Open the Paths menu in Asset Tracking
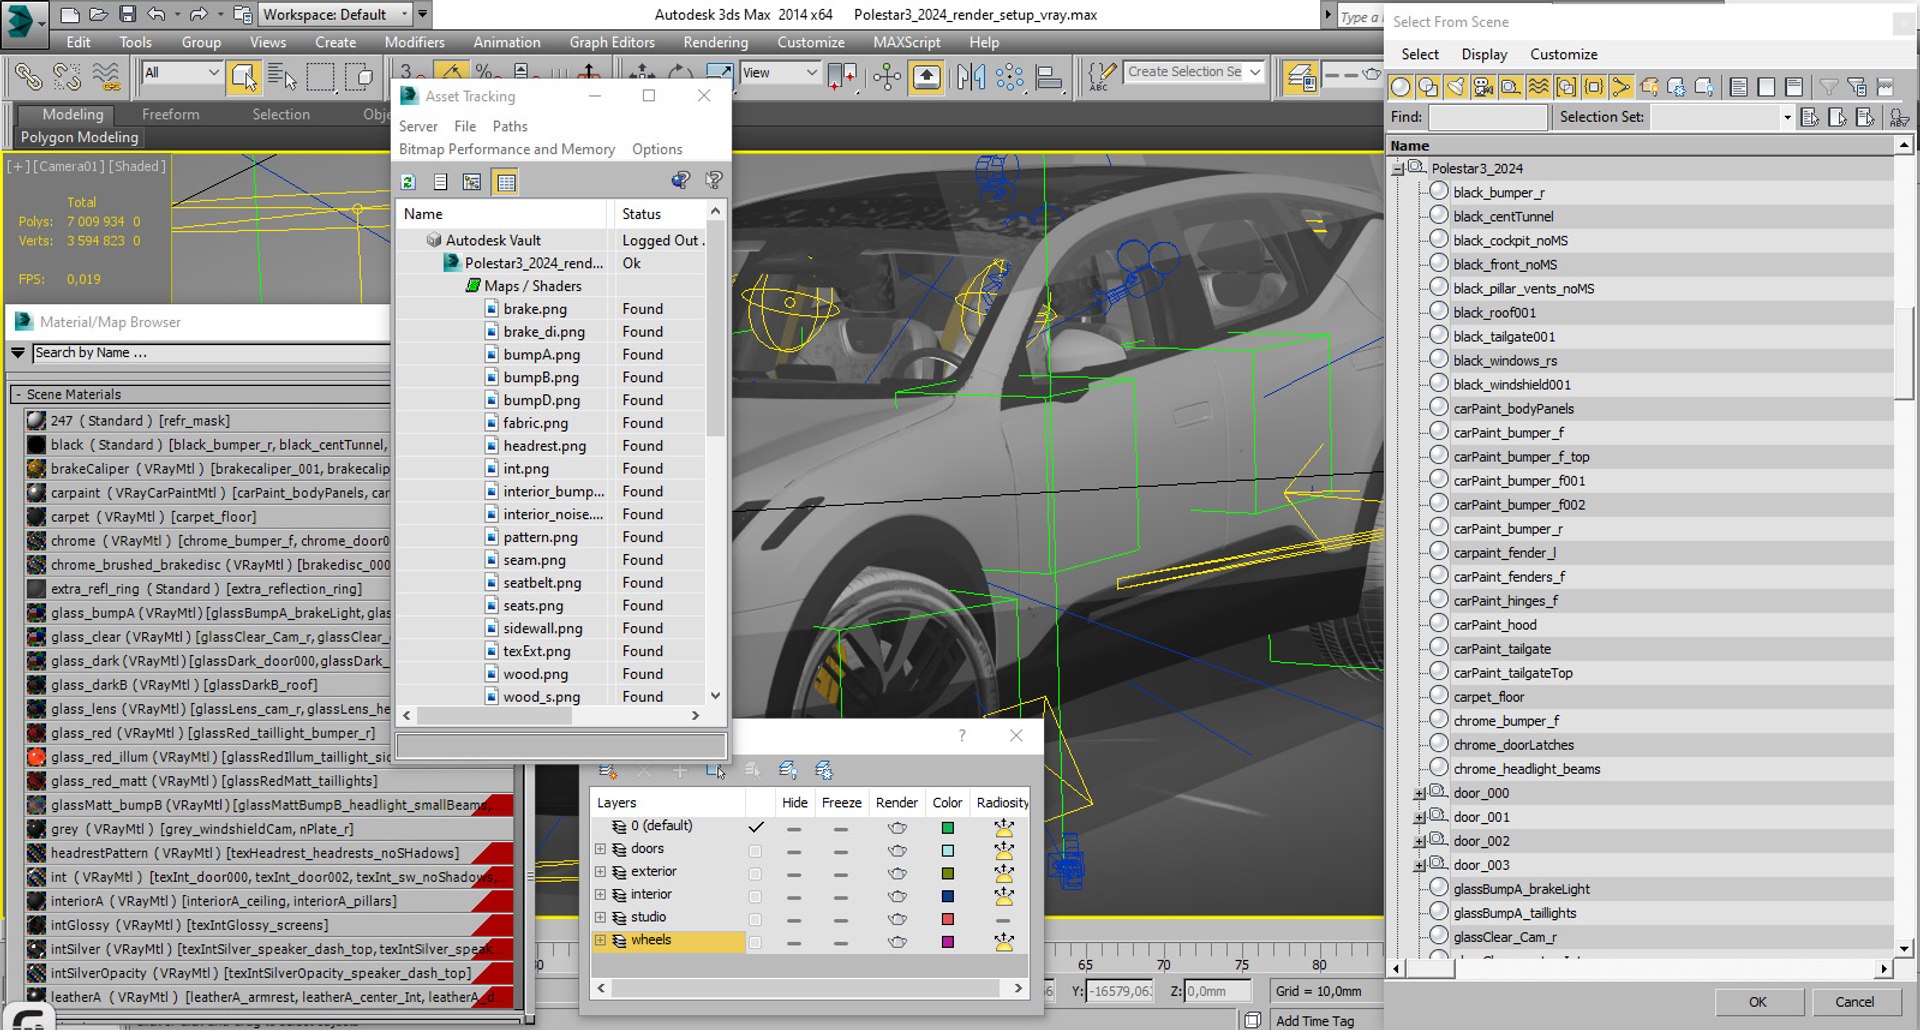The width and height of the screenshot is (1920, 1030). click(x=510, y=126)
